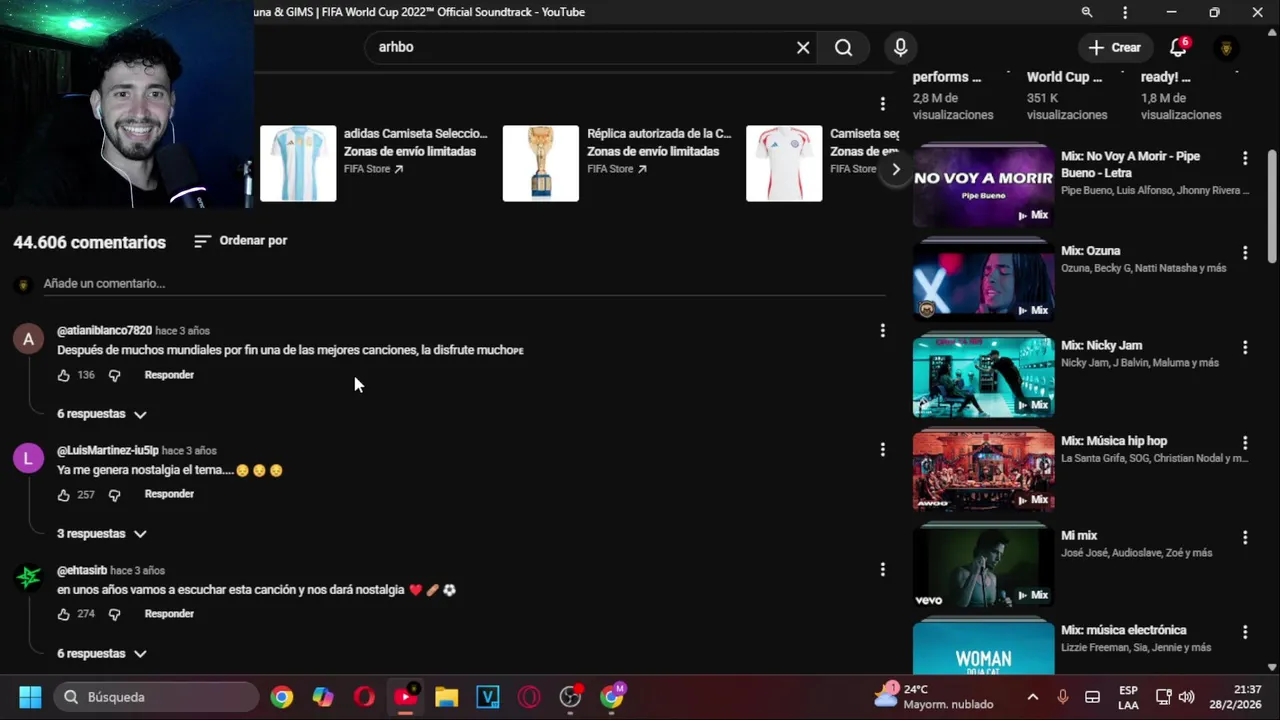Image resolution: width=1280 pixels, height=720 pixels.
Task: Open the Mix: Ozuna title
Action: 1091,251
